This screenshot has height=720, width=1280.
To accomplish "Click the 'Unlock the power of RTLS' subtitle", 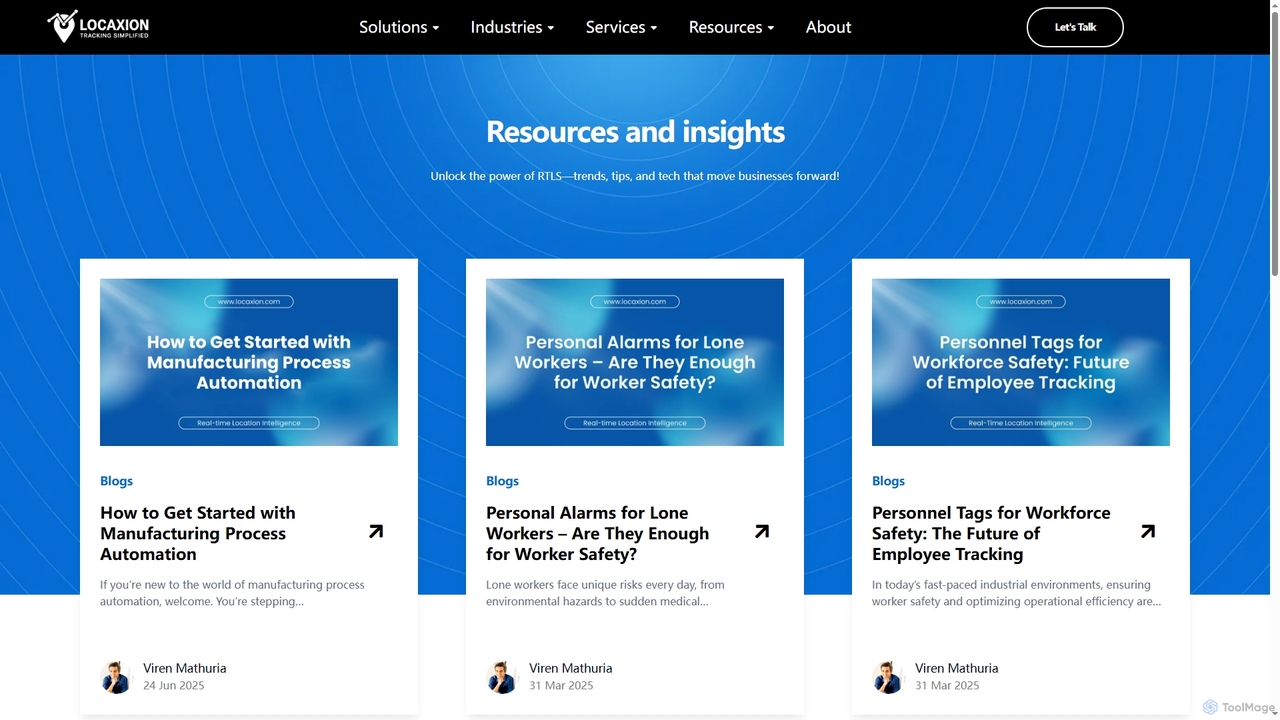I will [x=635, y=176].
